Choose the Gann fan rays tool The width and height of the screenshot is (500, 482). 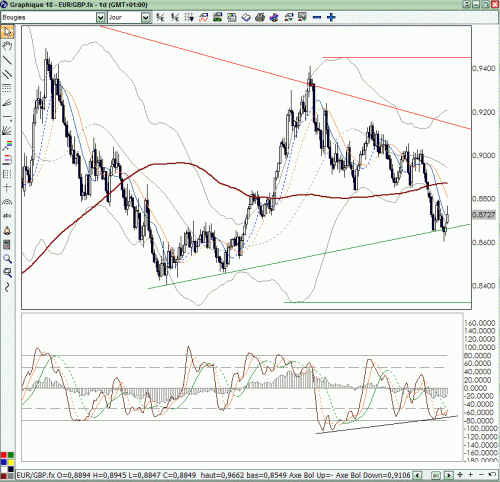coord(7,131)
